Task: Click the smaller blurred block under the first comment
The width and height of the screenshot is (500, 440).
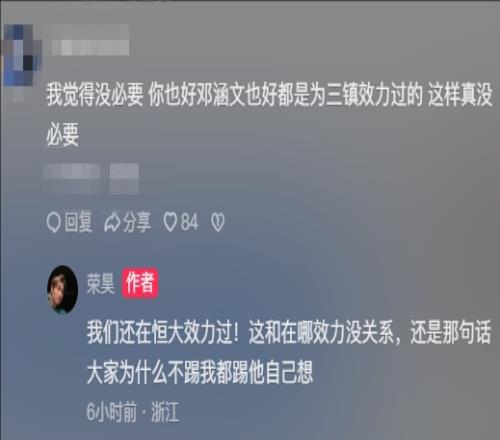Action: (x=124, y=178)
